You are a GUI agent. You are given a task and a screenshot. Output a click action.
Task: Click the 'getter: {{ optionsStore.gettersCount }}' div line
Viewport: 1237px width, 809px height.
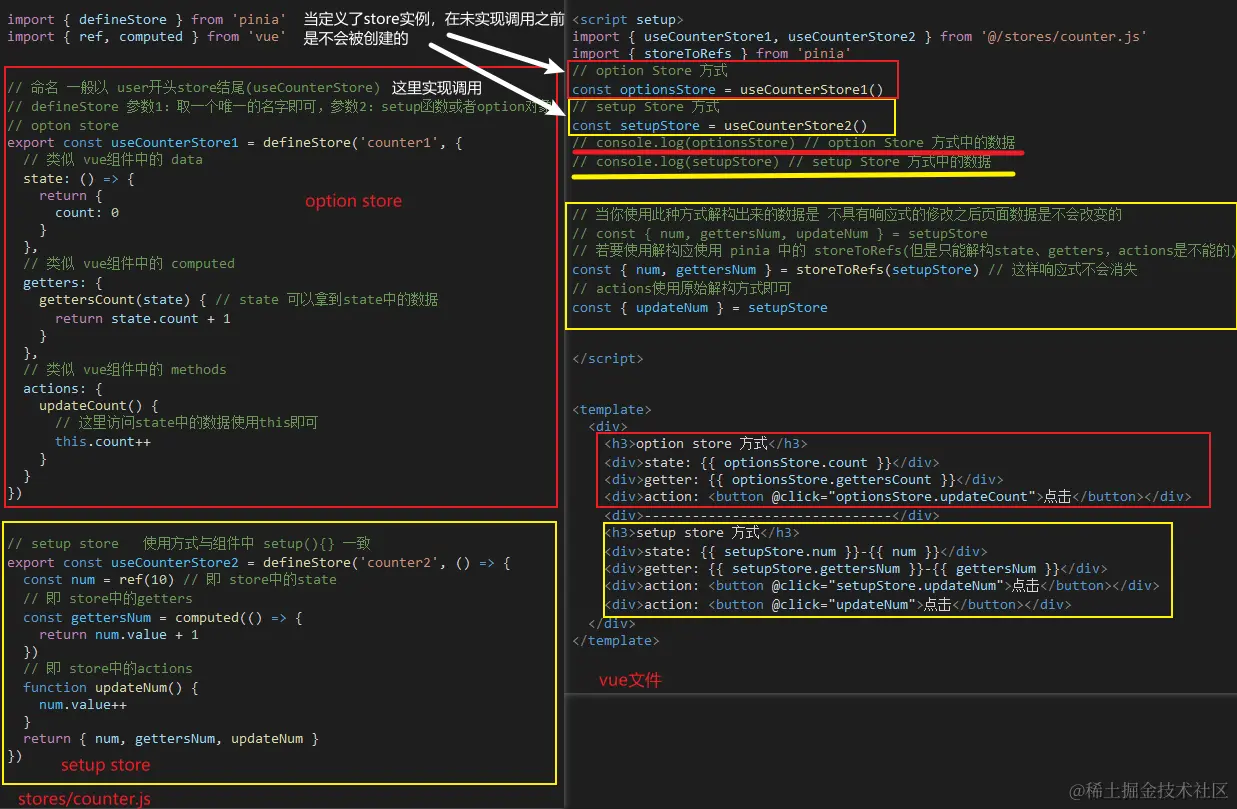click(803, 480)
